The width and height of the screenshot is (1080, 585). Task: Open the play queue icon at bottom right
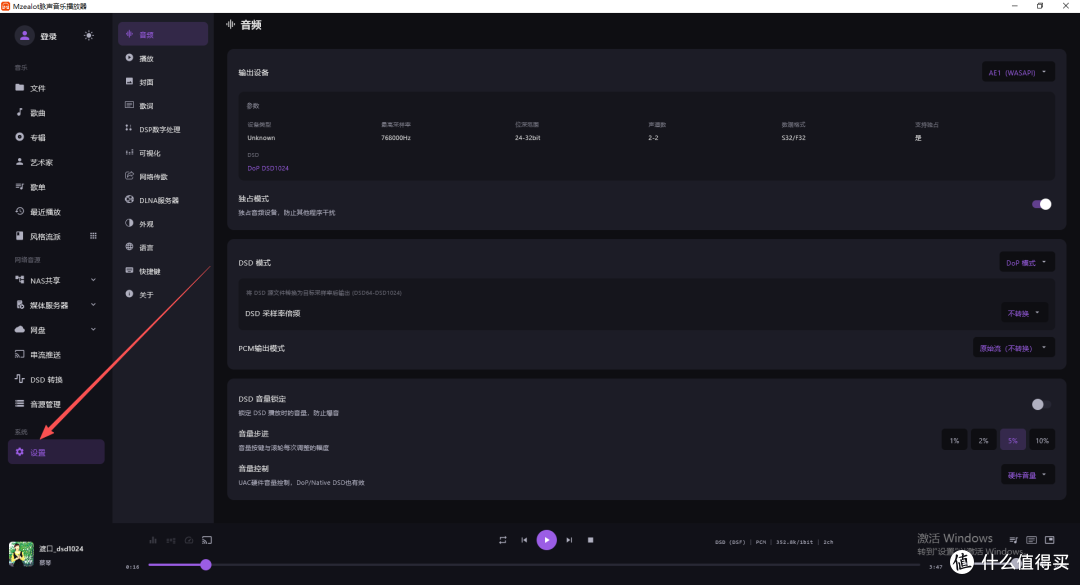point(1013,540)
